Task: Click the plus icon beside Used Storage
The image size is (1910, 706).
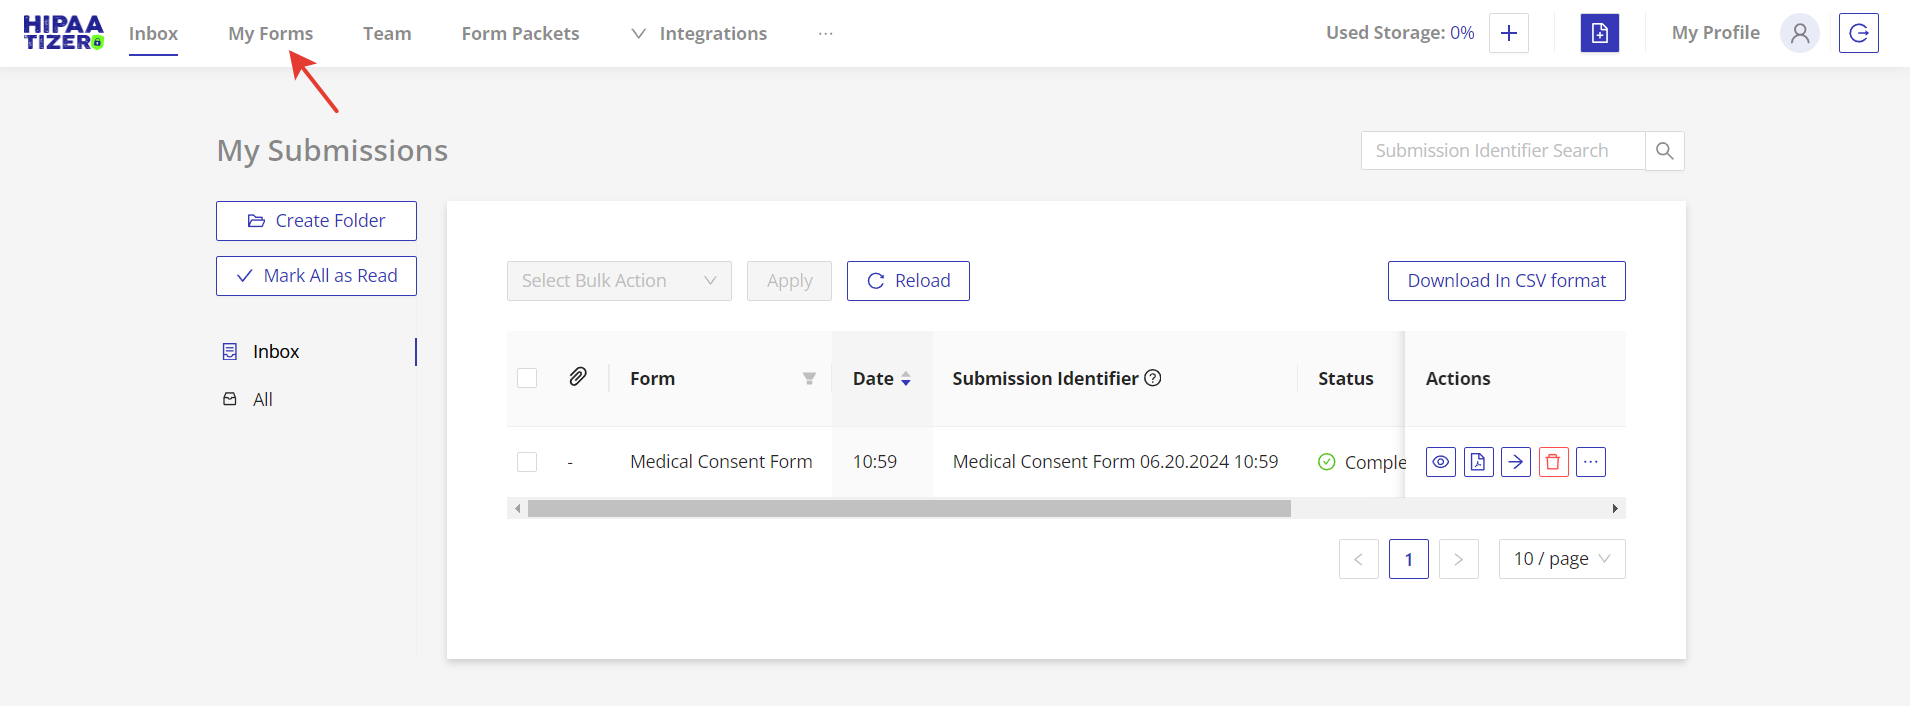Action: pos(1509,33)
